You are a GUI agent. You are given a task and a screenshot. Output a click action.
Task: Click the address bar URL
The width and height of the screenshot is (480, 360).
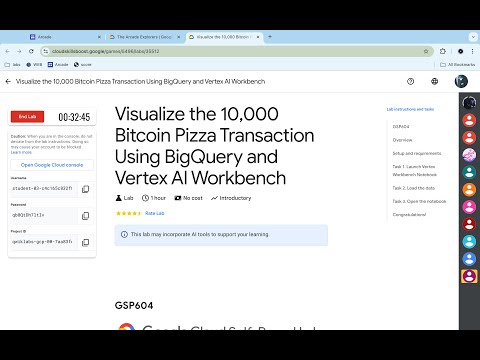click(106, 51)
